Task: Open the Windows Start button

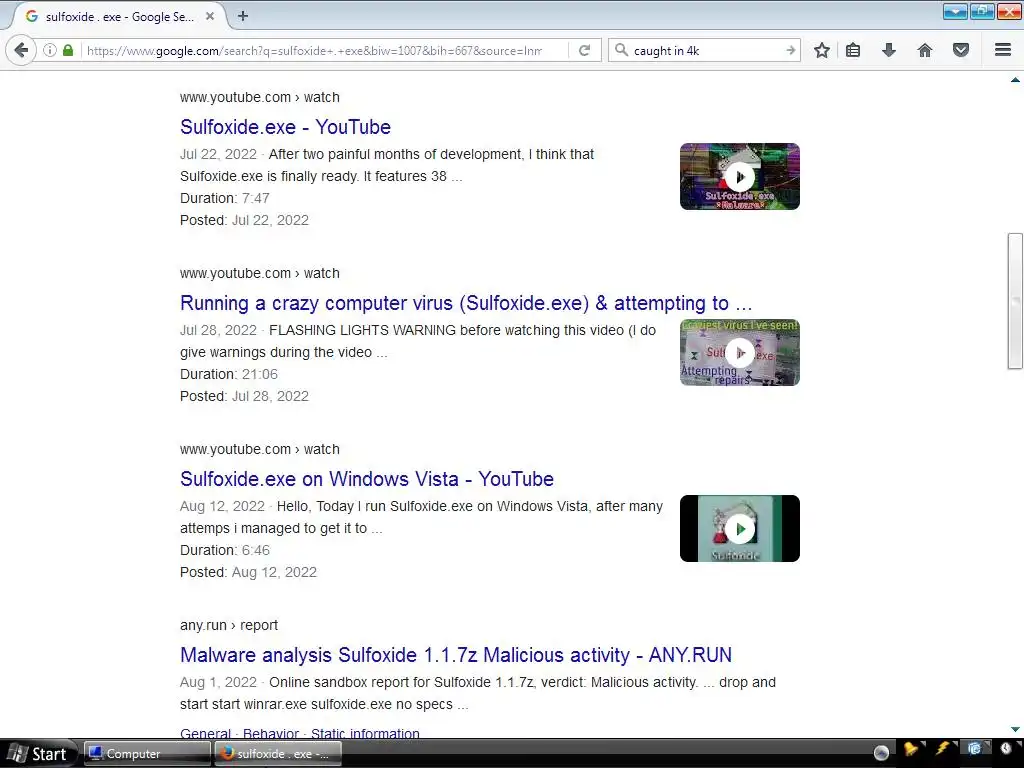Action: tap(39, 754)
